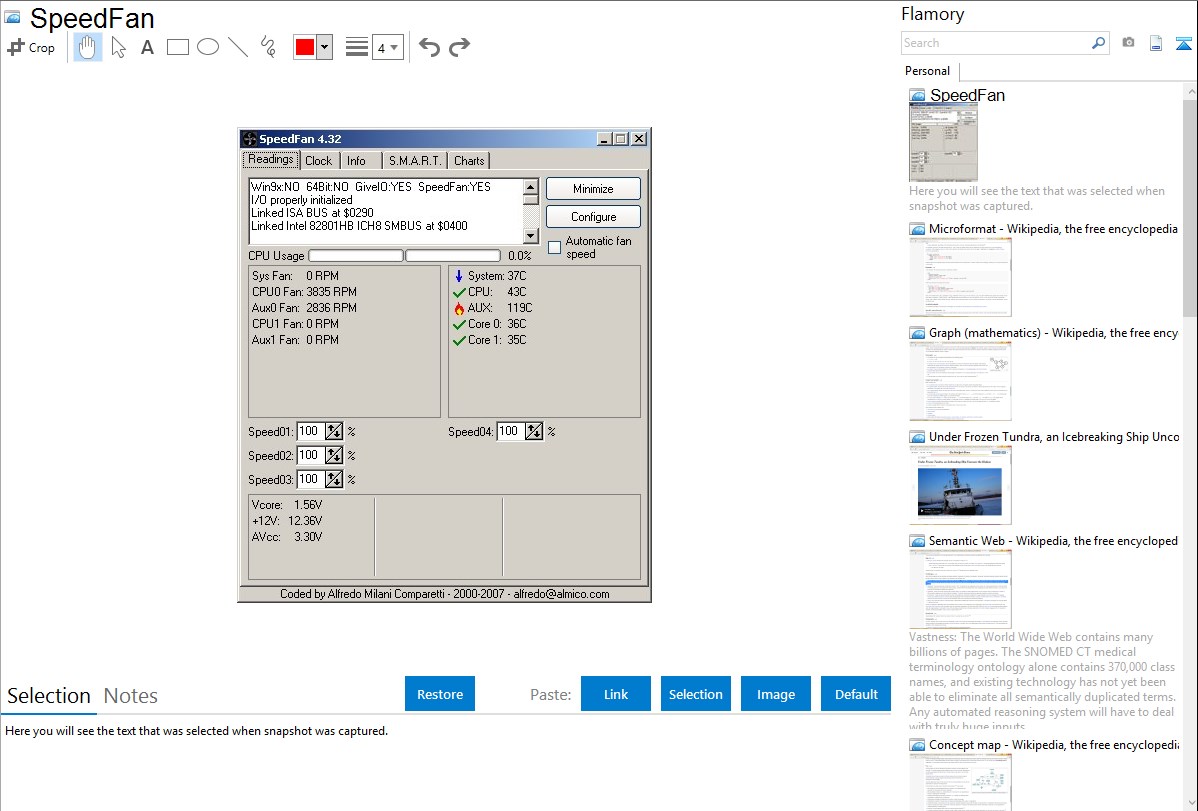
Task: Click the document icon beside the camera
Action: coord(1156,43)
